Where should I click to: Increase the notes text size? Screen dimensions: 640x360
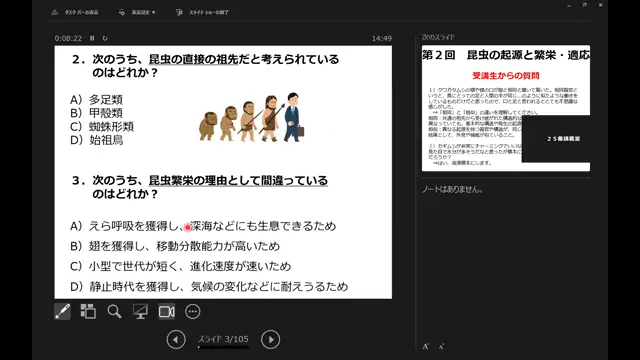(426, 346)
